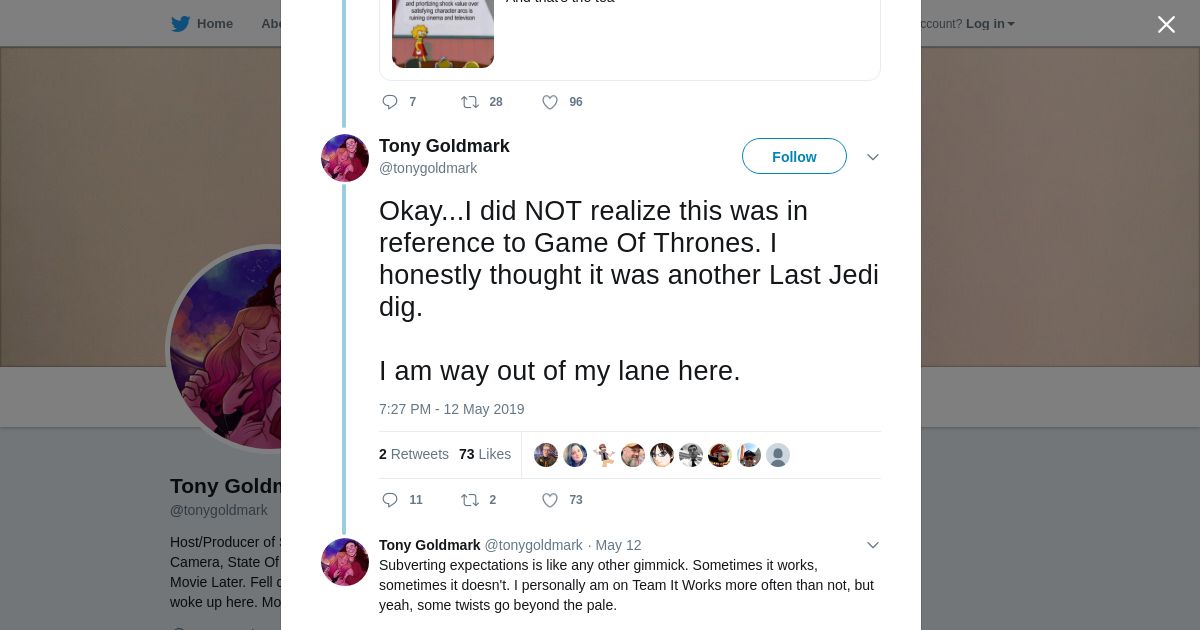Open tweet timestamp 7:27 PM - 12 May 2019
This screenshot has width=1200, height=630.
(451, 409)
